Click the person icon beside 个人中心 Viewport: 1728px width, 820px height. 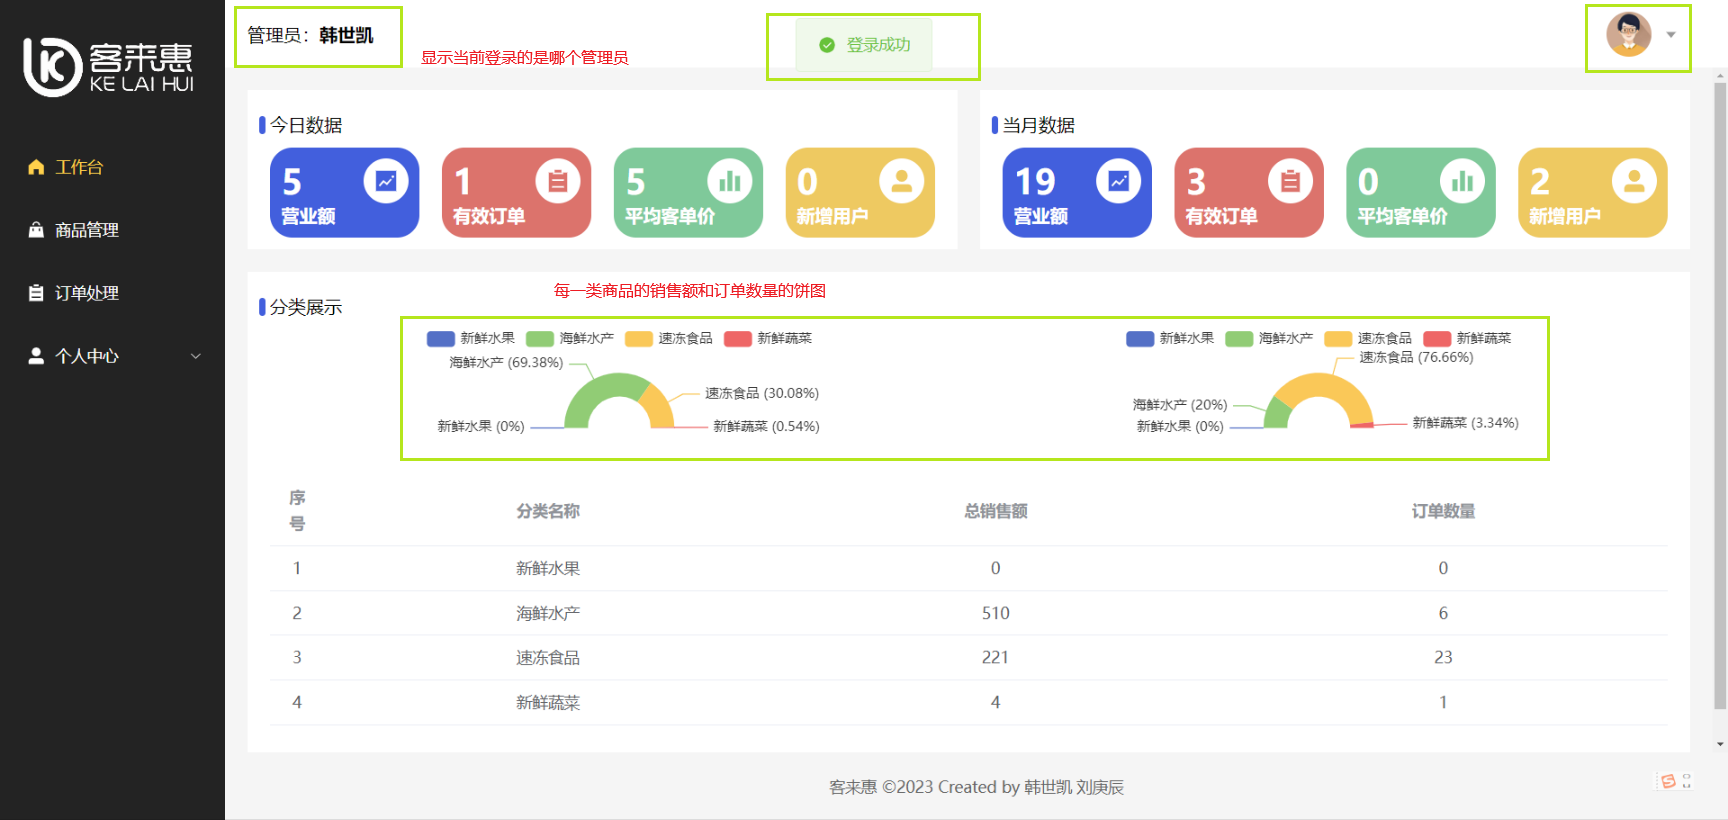pos(36,356)
